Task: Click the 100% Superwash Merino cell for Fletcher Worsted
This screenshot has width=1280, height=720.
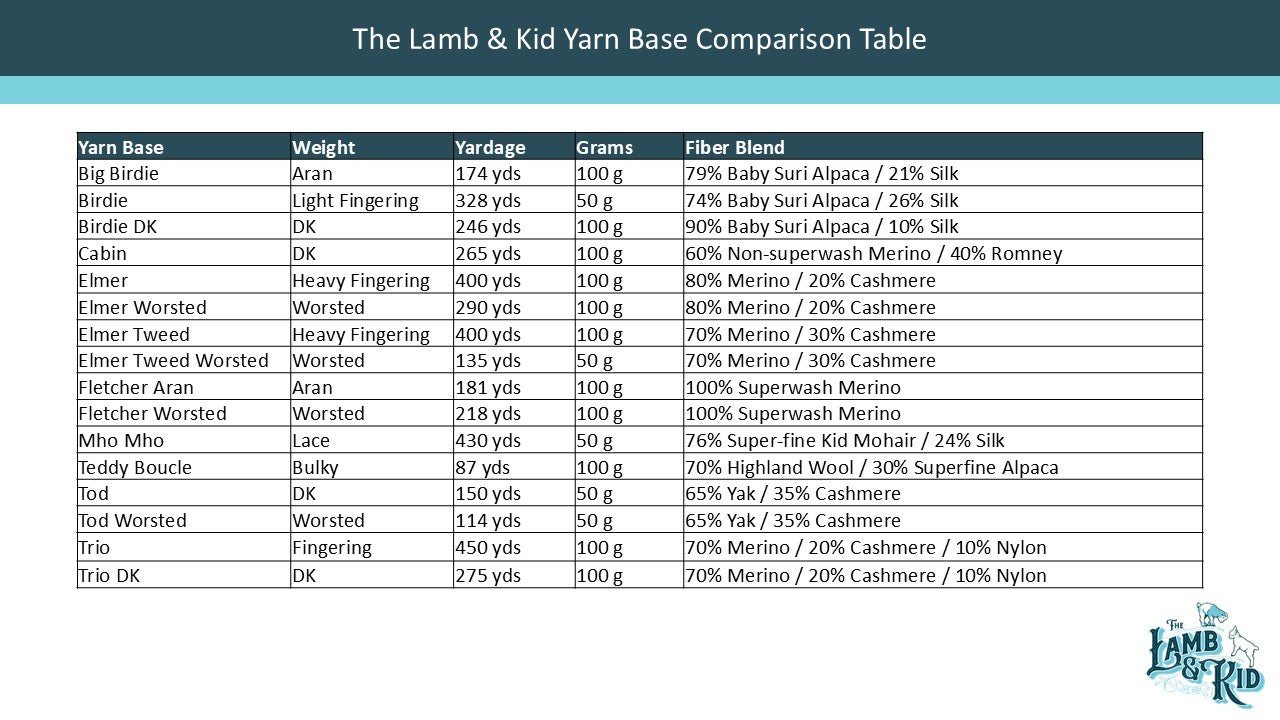Action: [793, 413]
